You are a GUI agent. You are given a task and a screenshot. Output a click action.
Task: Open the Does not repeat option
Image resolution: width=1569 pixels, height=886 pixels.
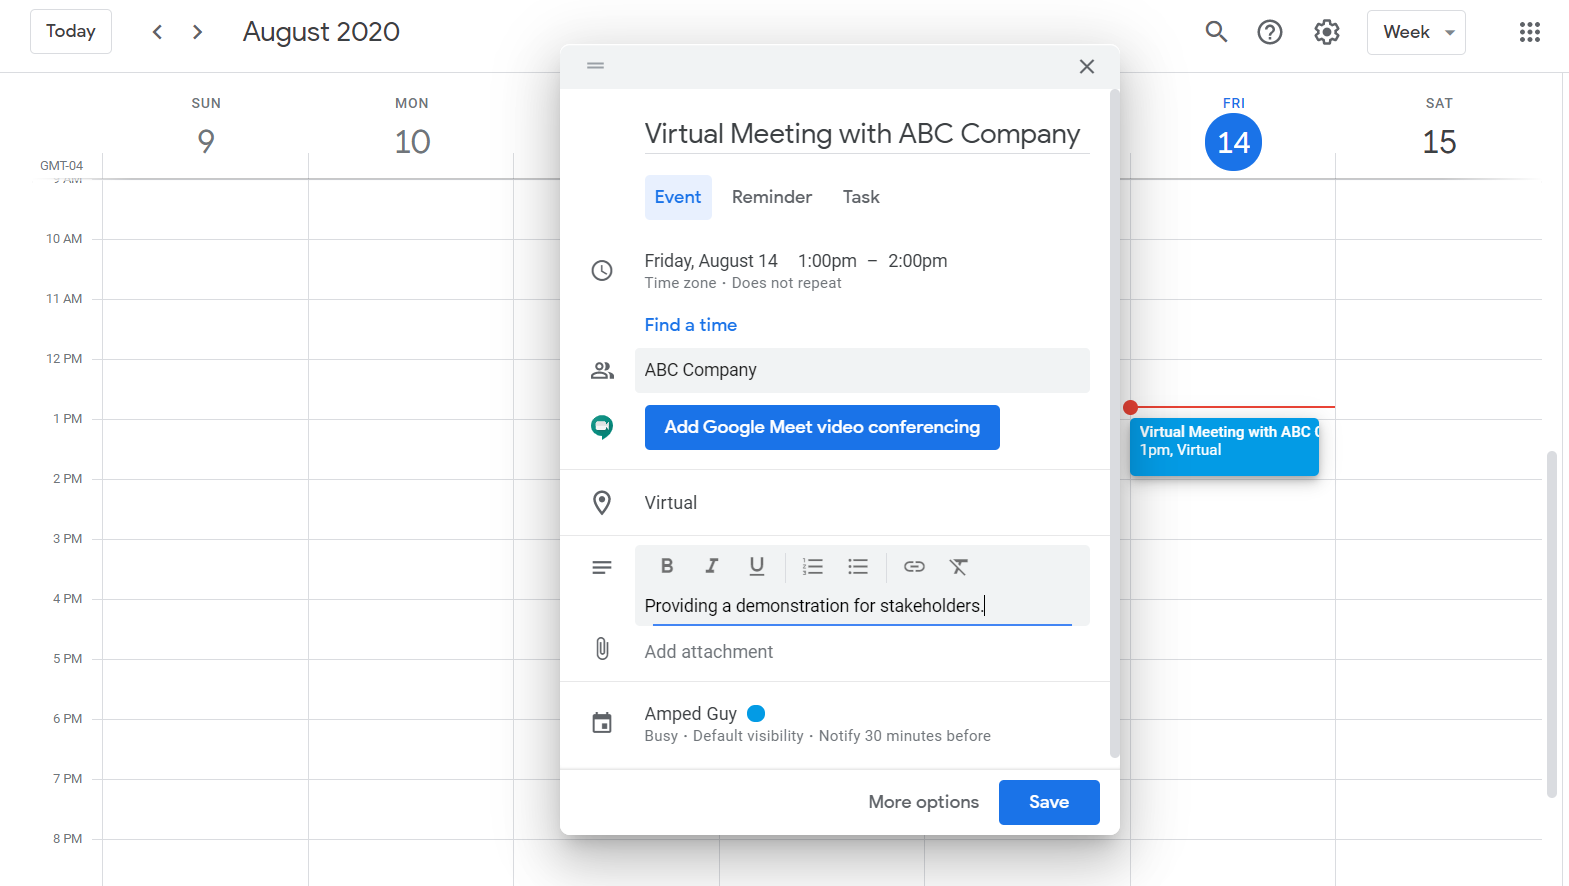pos(787,283)
